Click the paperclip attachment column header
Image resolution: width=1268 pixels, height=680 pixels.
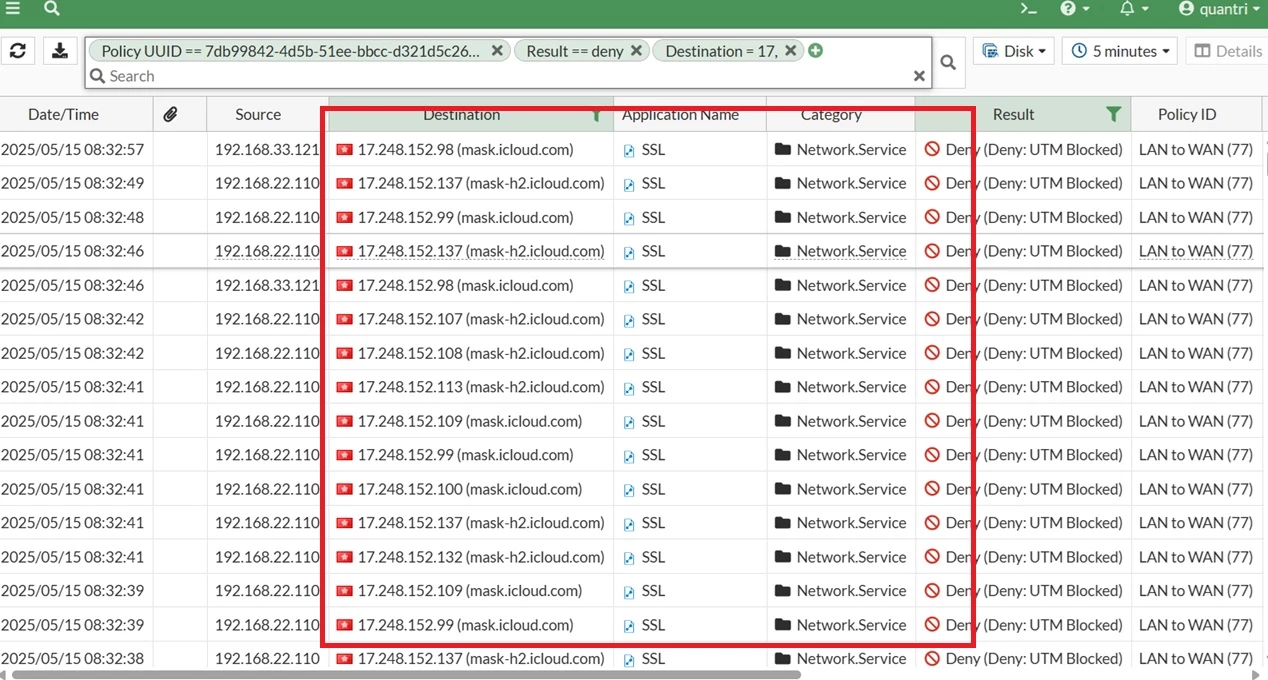tap(171, 115)
